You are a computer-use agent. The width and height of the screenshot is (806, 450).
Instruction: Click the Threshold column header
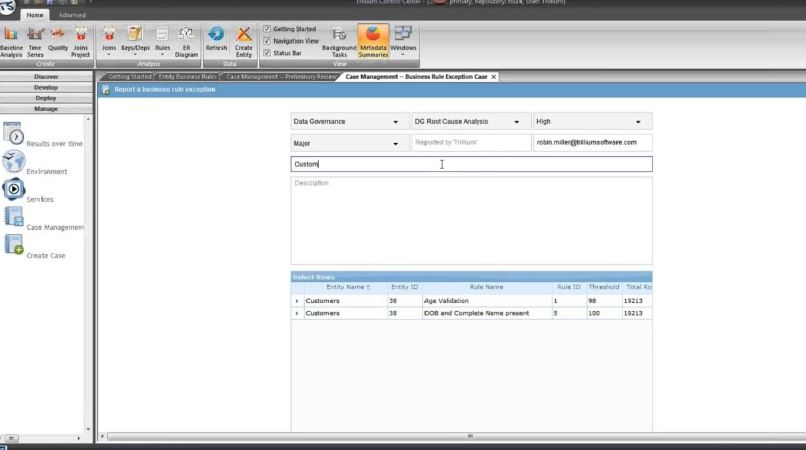[x=604, y=287]
